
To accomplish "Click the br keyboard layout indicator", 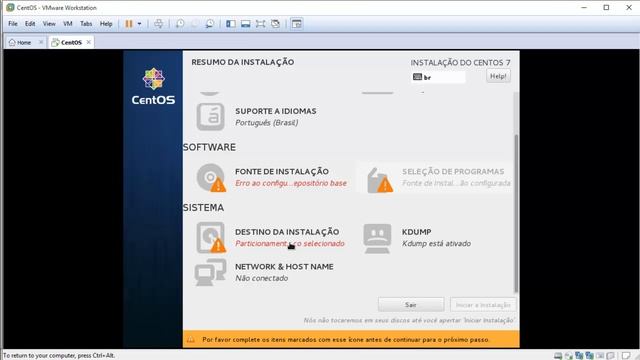I will 438,77.
